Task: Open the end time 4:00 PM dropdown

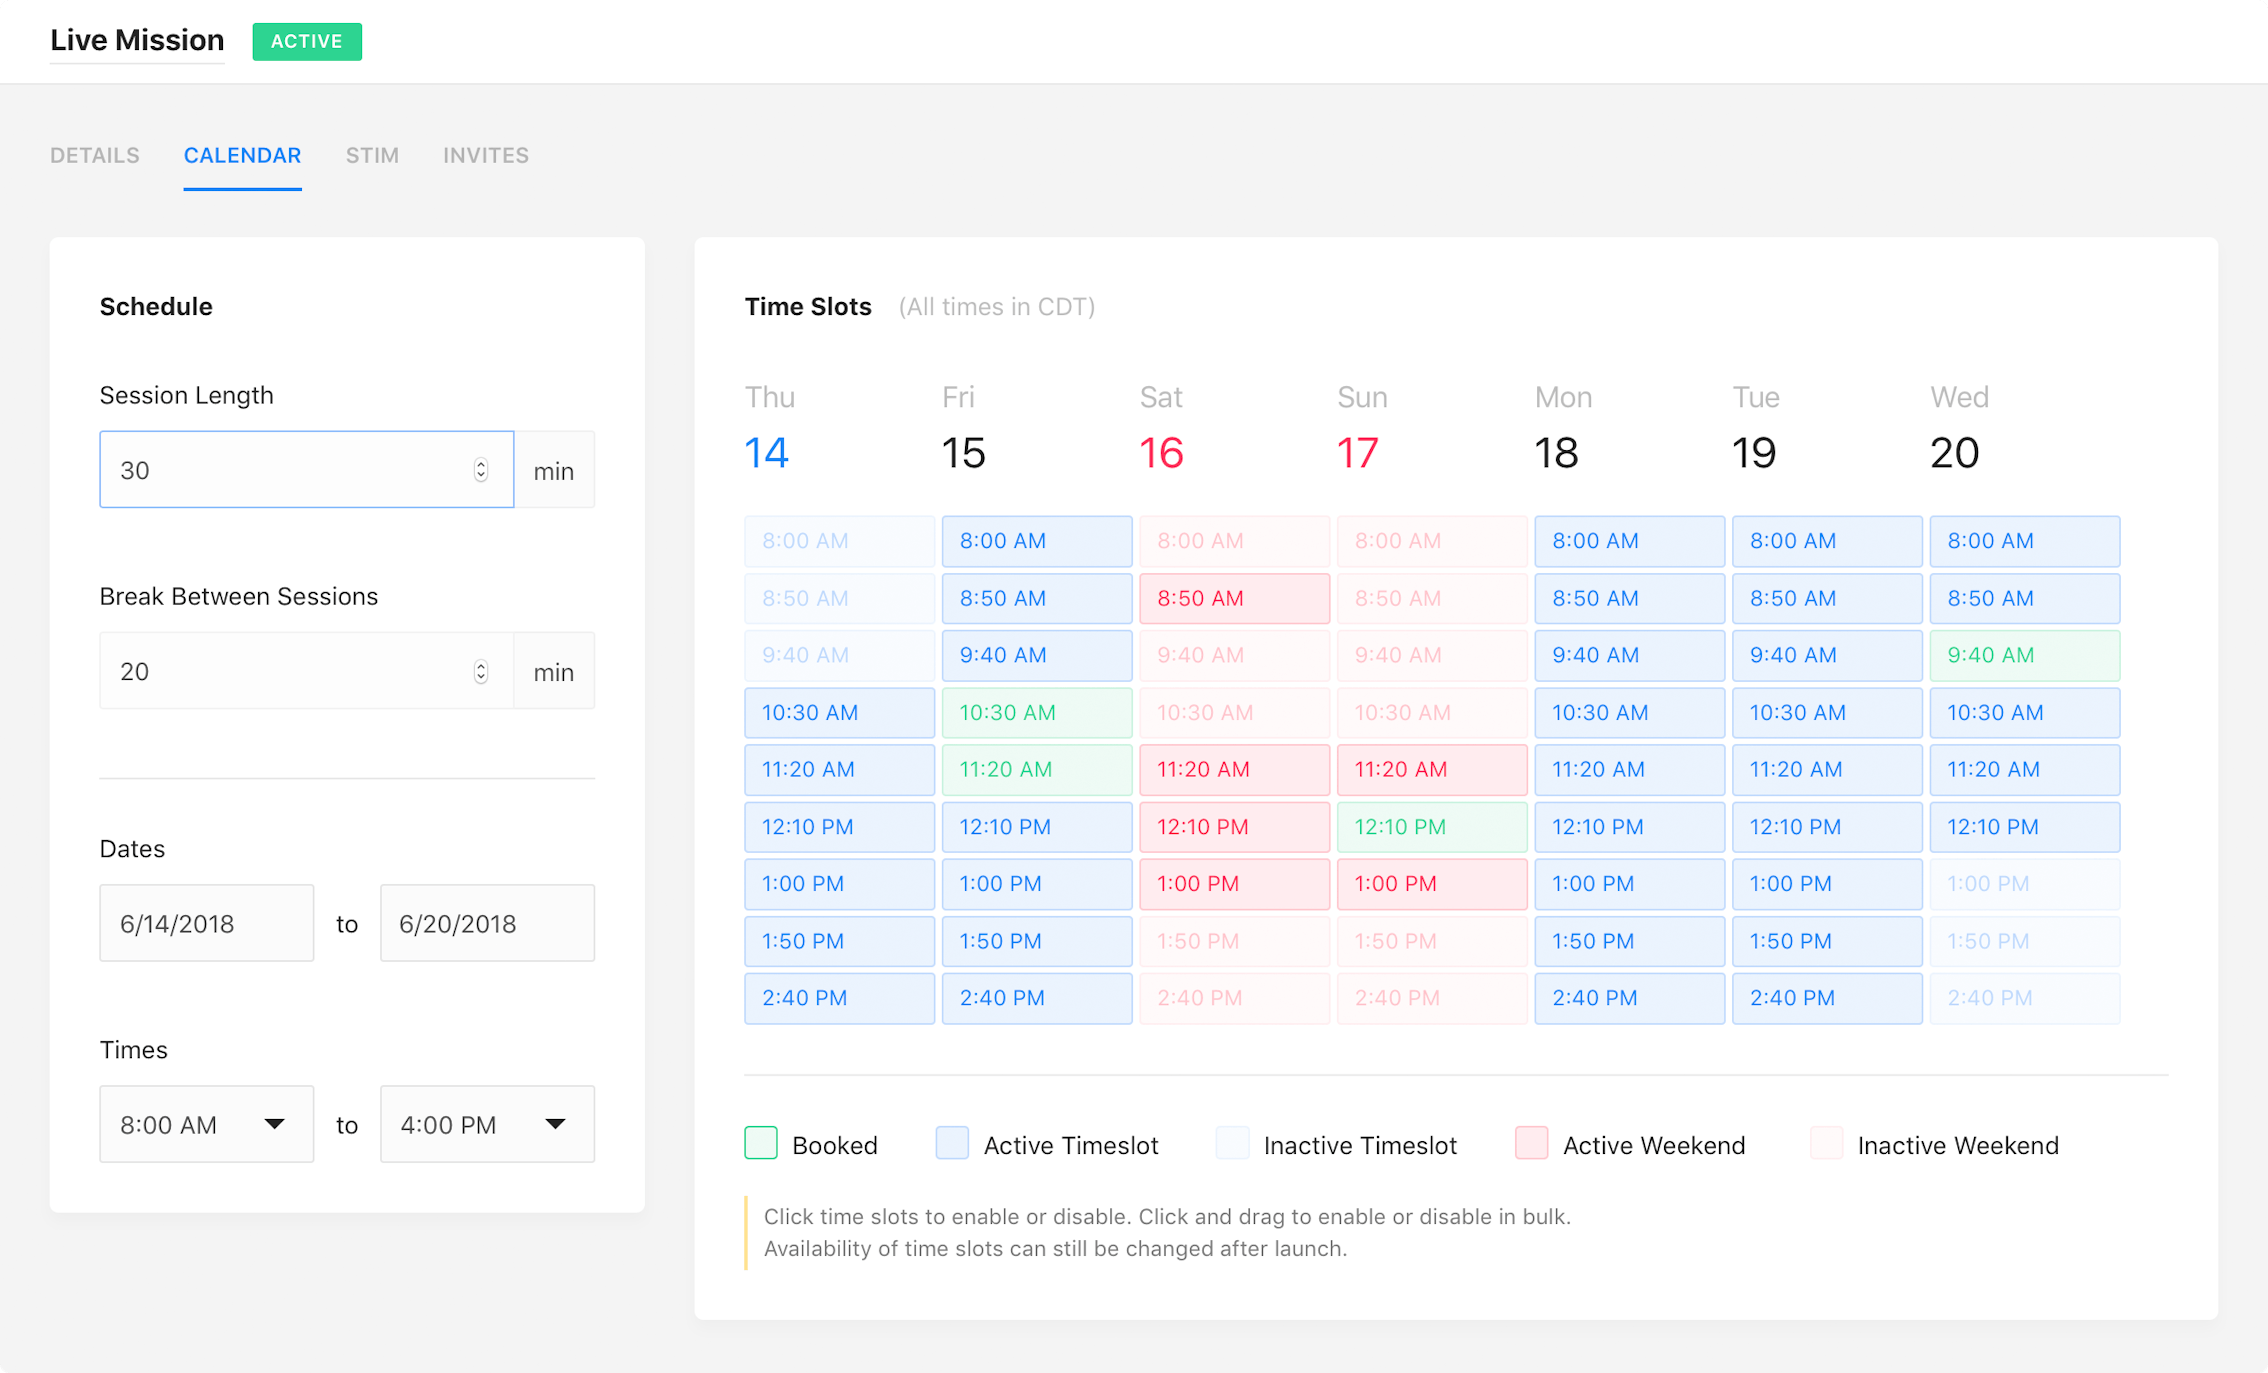Action: click(487, 1124)
